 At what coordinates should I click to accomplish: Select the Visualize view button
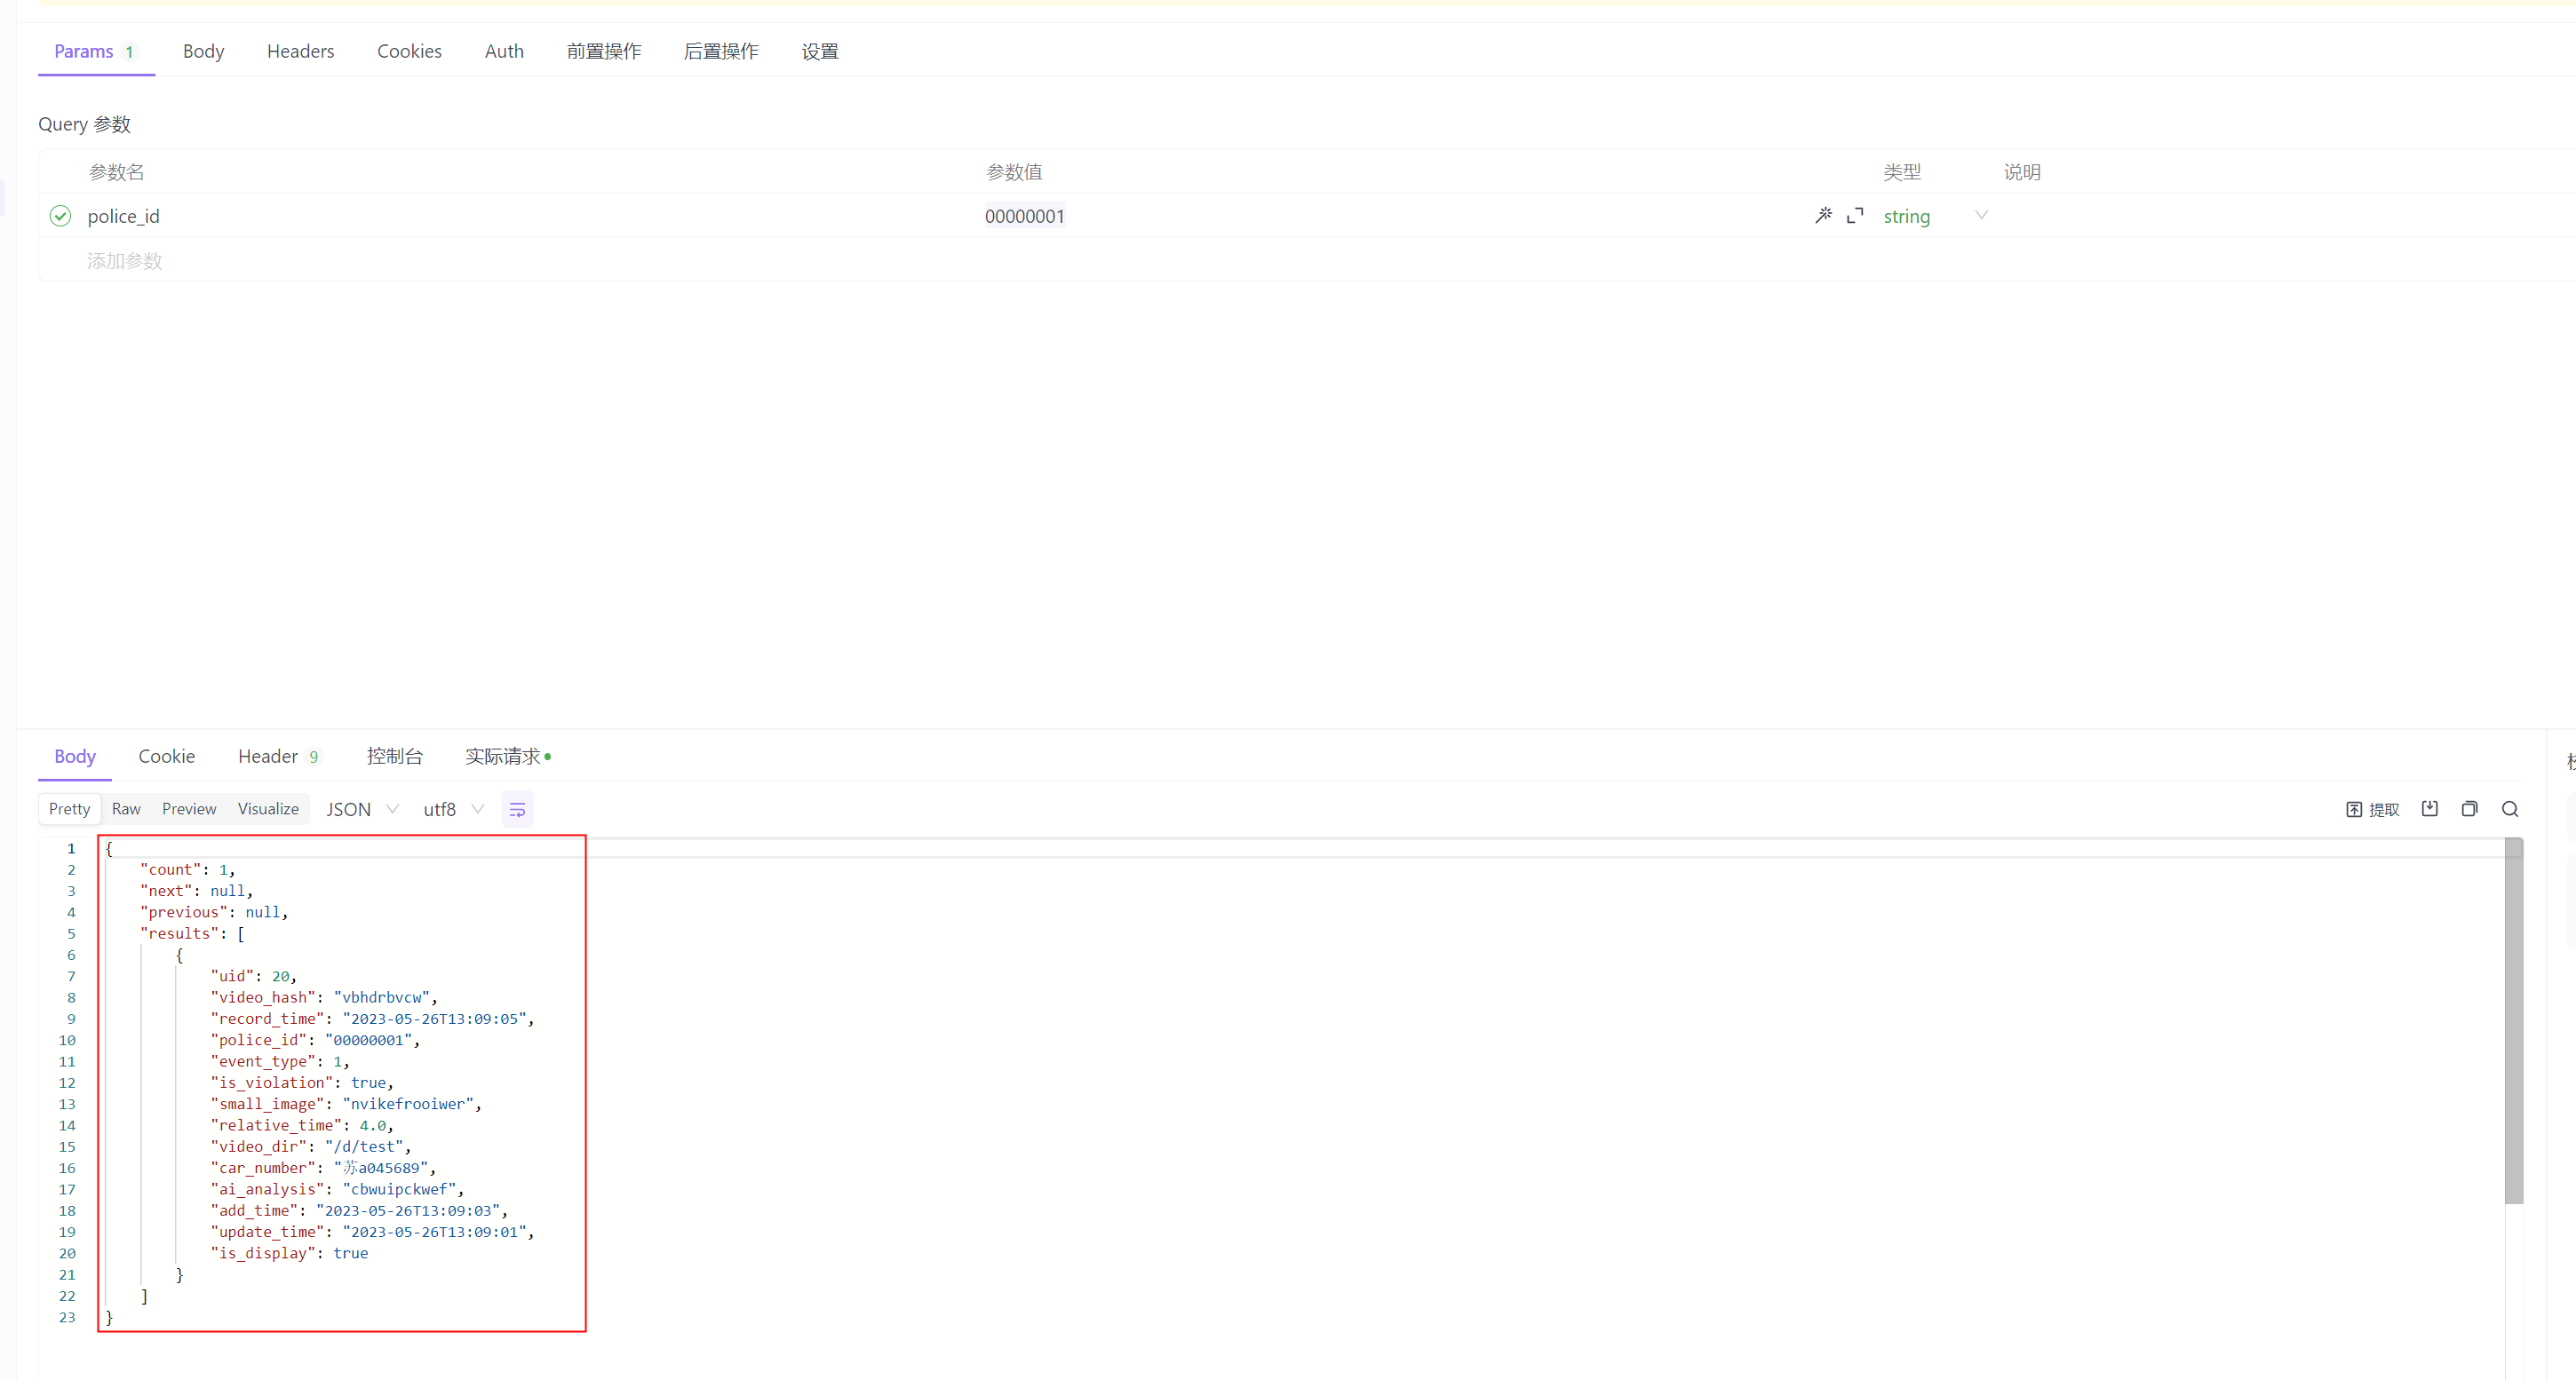(268, 808)
